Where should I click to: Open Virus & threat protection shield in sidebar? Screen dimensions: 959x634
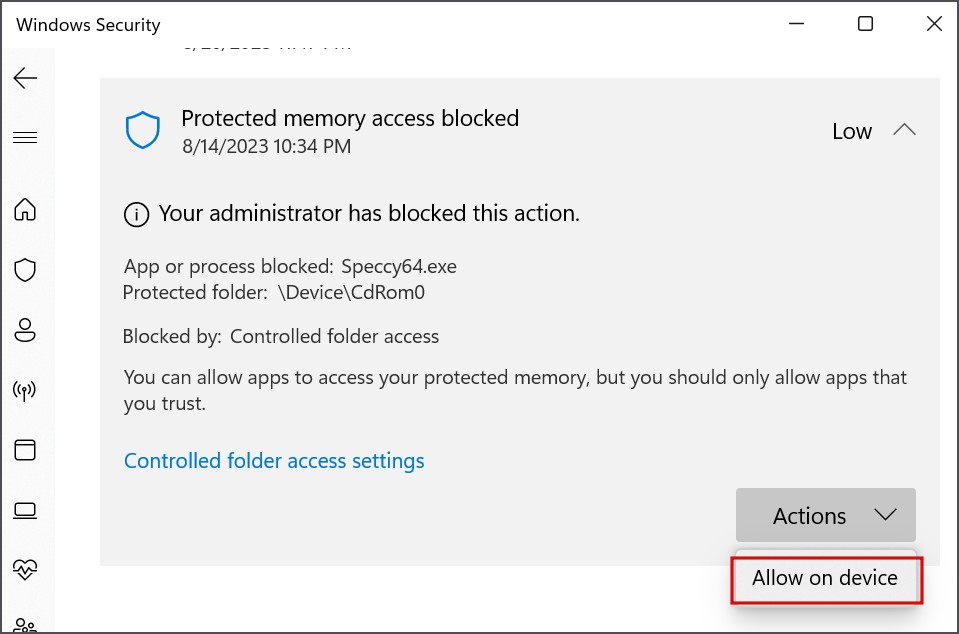pyautogui.click(x=25, y=270)
